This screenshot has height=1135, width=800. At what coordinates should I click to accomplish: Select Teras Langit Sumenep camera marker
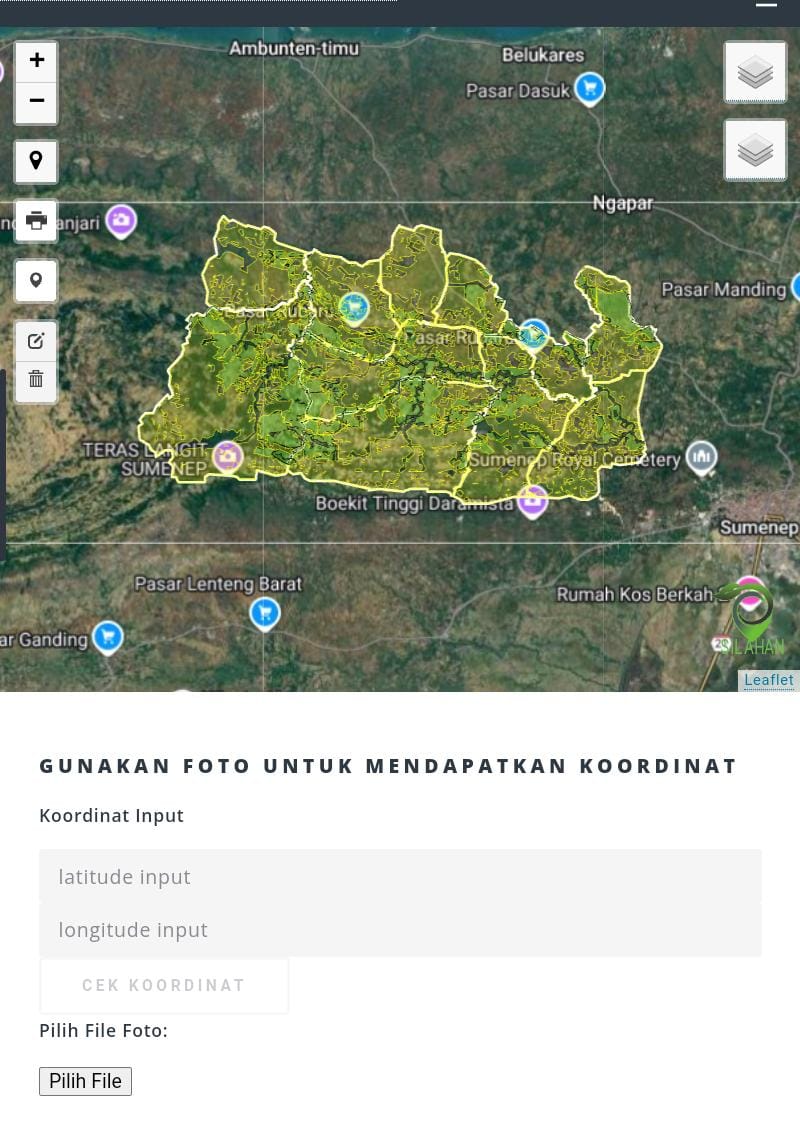(228, 456)
